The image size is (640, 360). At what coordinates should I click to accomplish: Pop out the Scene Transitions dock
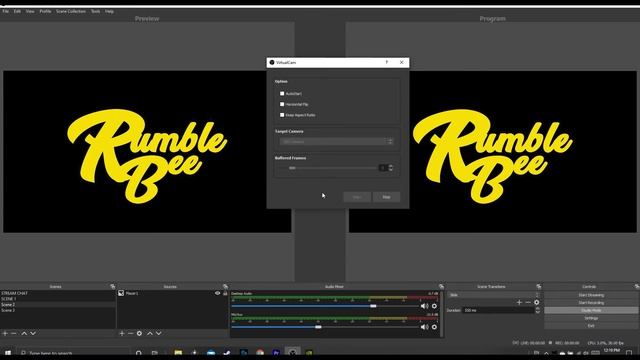click(x=539, y=287)
